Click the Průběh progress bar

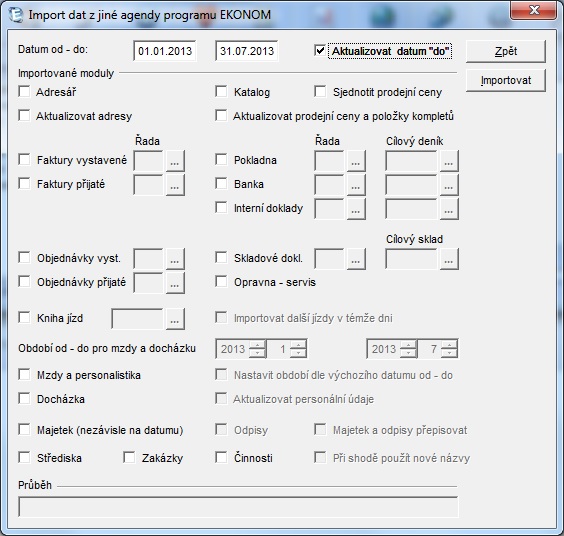238,507
